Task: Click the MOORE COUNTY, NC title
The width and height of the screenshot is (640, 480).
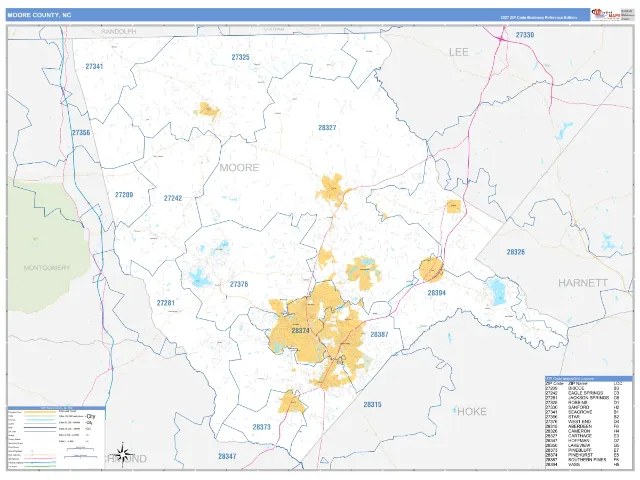Action: [39, 15]
